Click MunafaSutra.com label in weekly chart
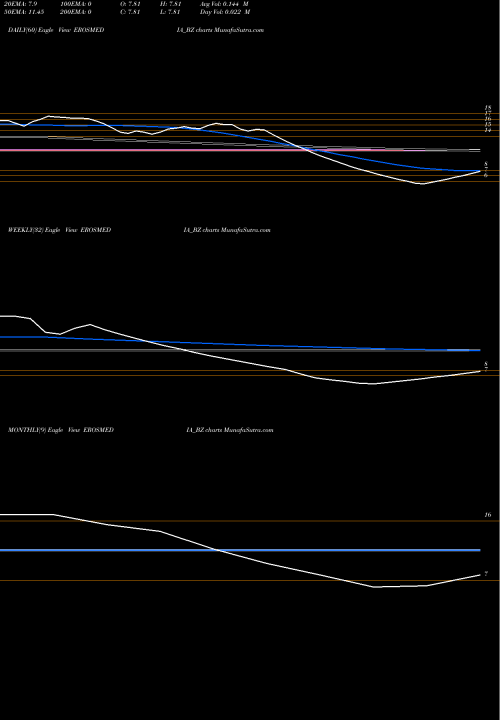 pos(246,230)
